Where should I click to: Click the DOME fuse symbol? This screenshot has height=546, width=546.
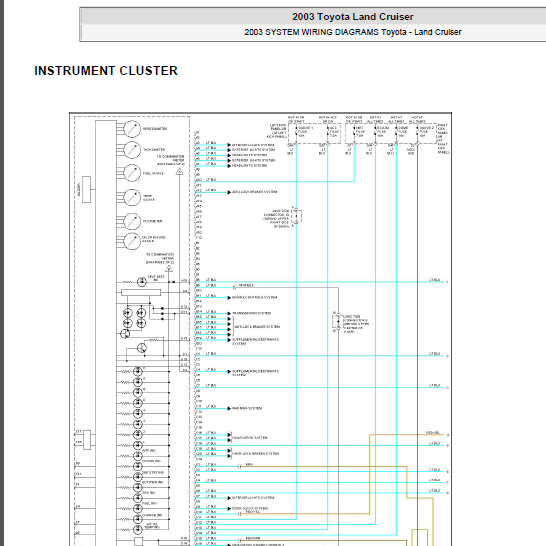[x=396, y=132]
